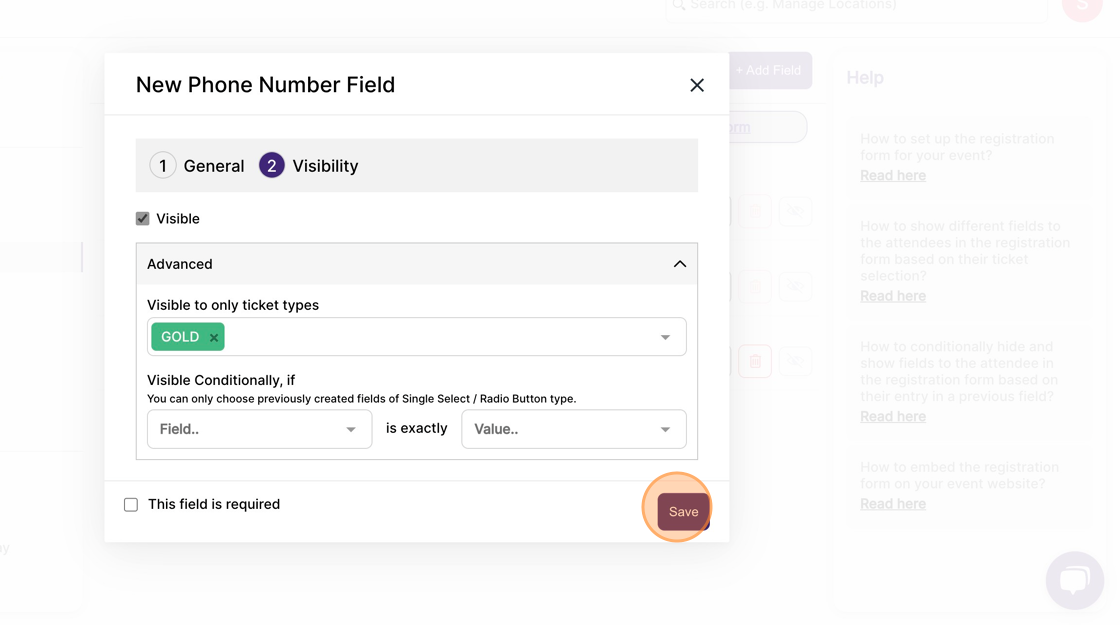This screenshot has height=625, width=1120.
Task: Open the ticket types dropdown arrow
Action: click(x=665, y=337)
